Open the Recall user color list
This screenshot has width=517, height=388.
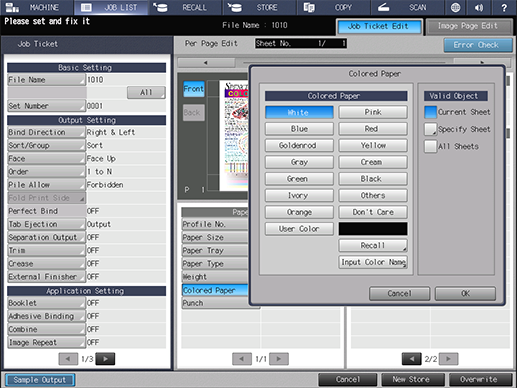[373, 246]
